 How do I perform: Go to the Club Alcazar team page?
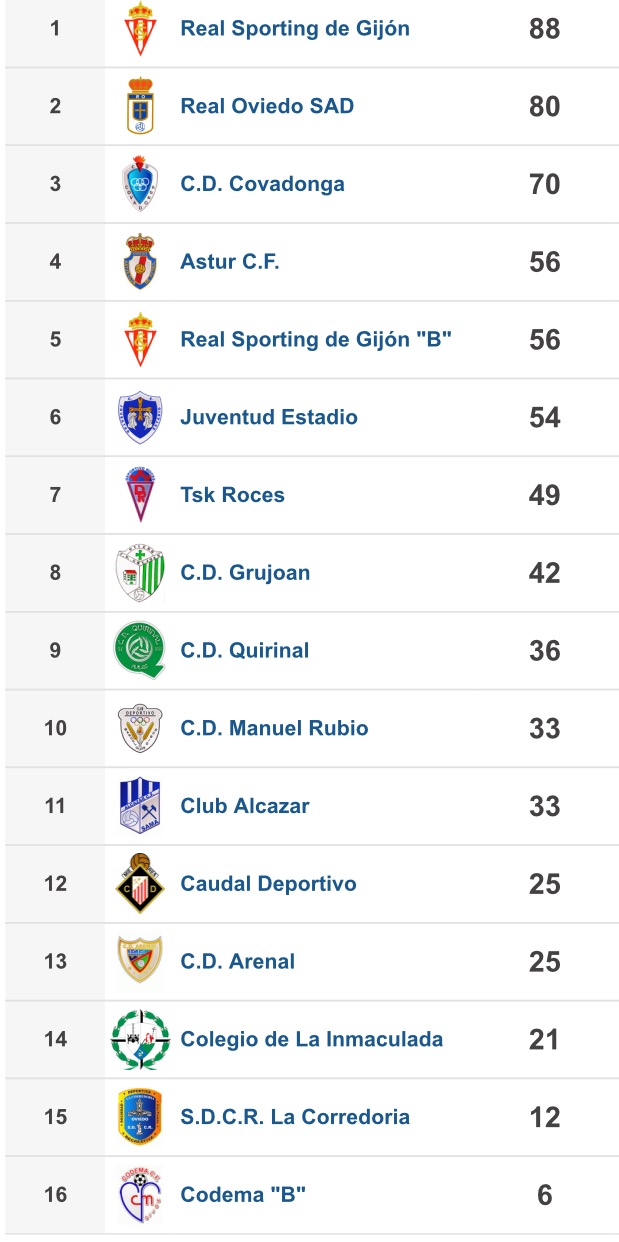(245, 806)
